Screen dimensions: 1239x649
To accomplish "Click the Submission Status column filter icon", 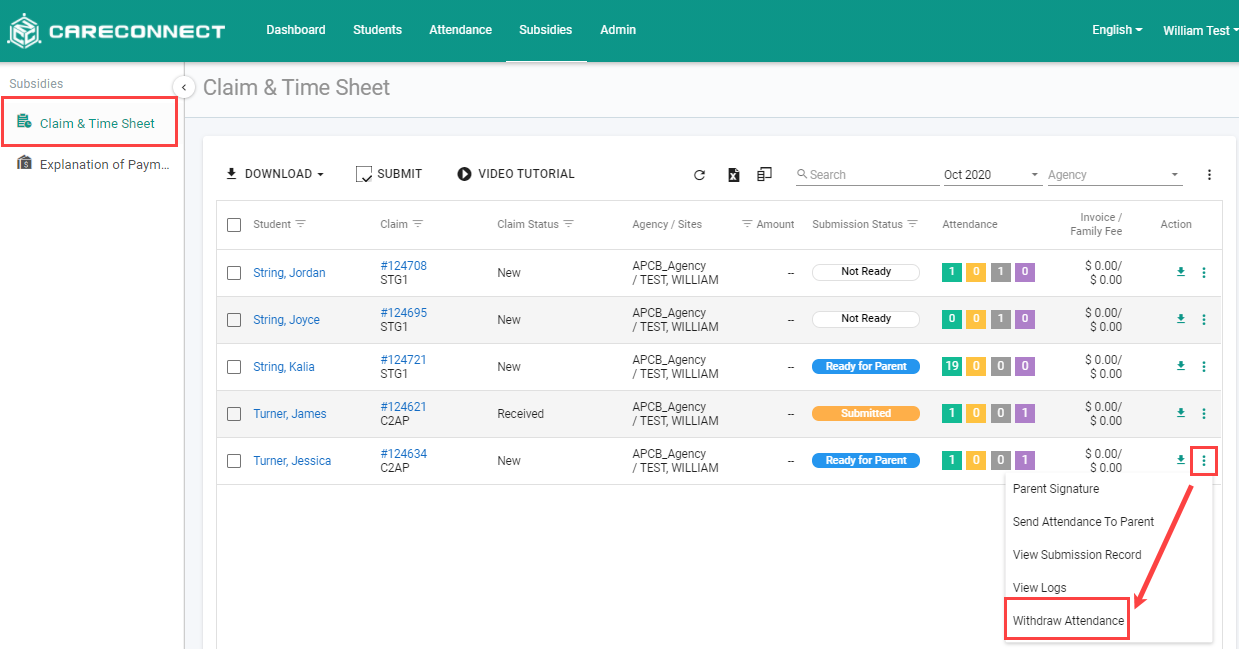I will [913, 224].
